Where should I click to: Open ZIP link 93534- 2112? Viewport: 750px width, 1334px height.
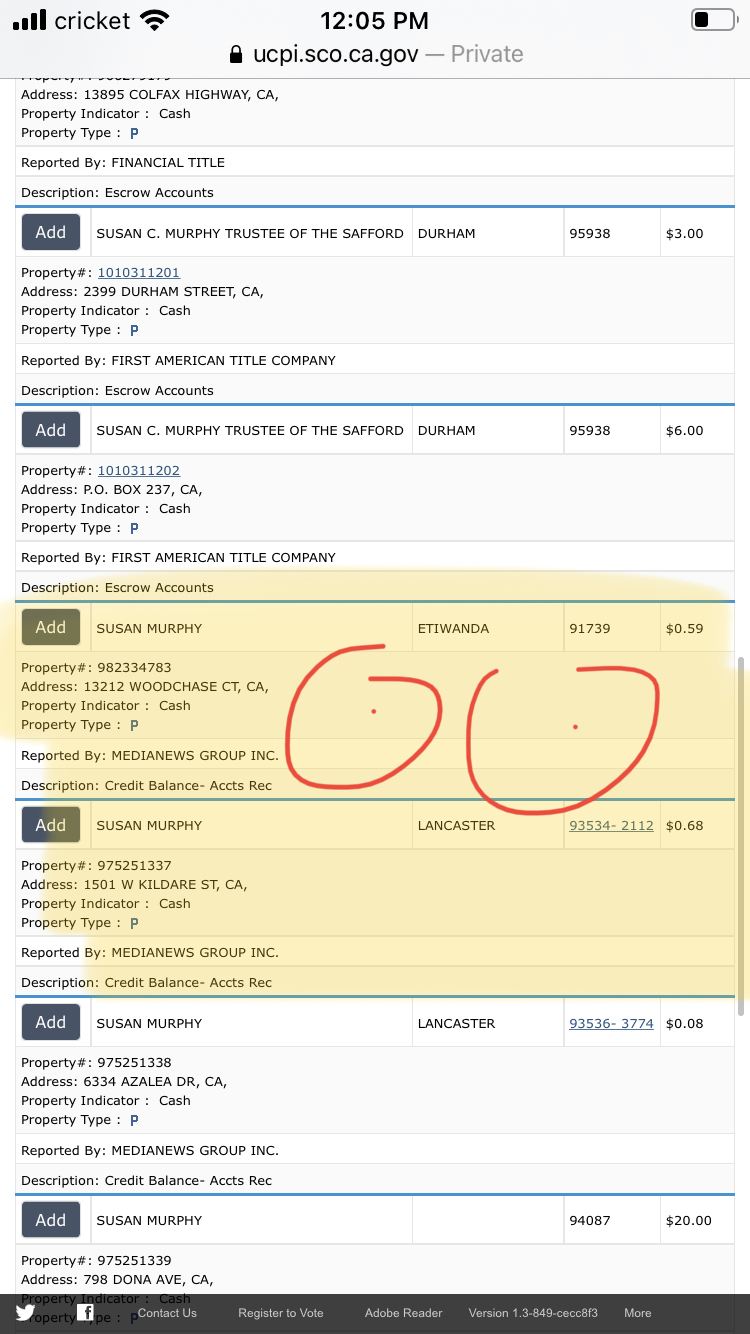[611, 825]
